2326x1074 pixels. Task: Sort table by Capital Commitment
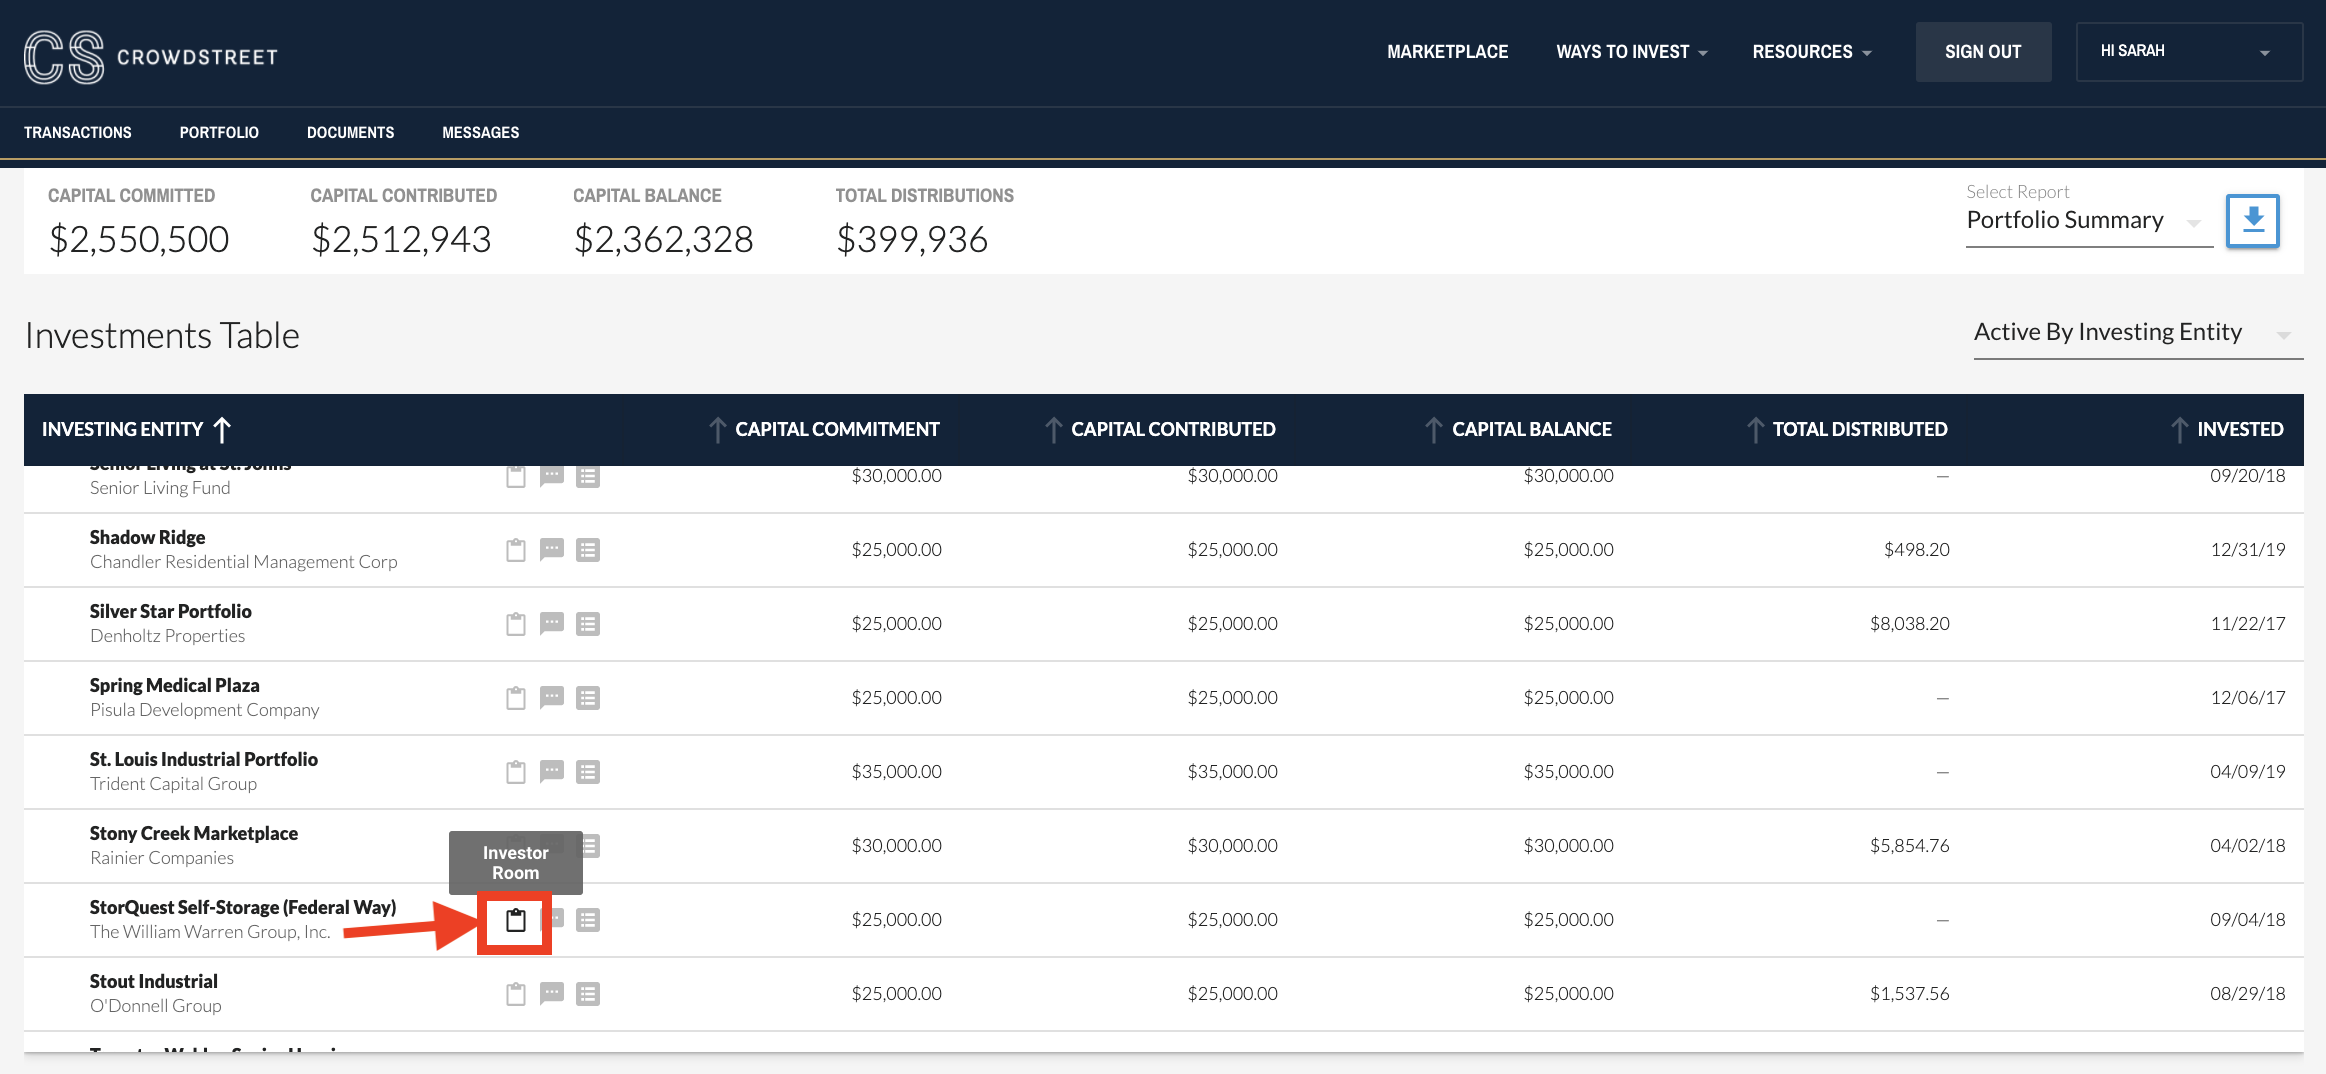pos(825,430)
